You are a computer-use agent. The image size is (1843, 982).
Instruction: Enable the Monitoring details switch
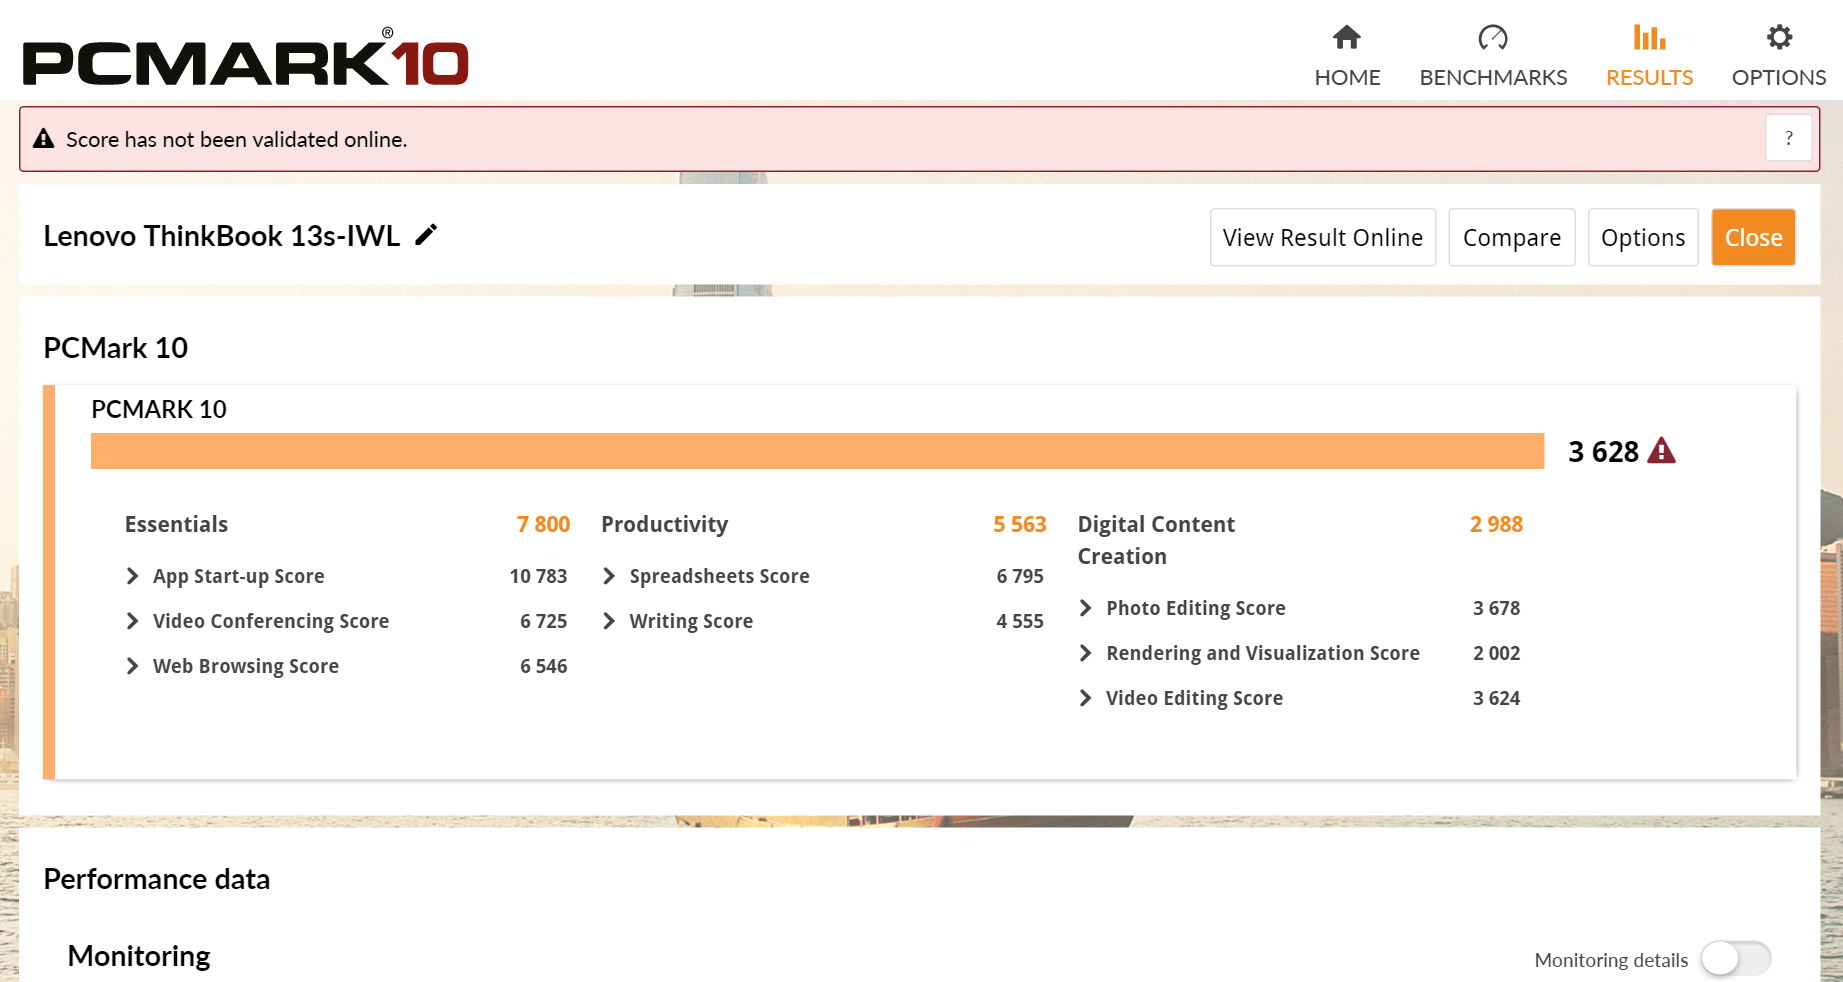[x=1737, y=959]
